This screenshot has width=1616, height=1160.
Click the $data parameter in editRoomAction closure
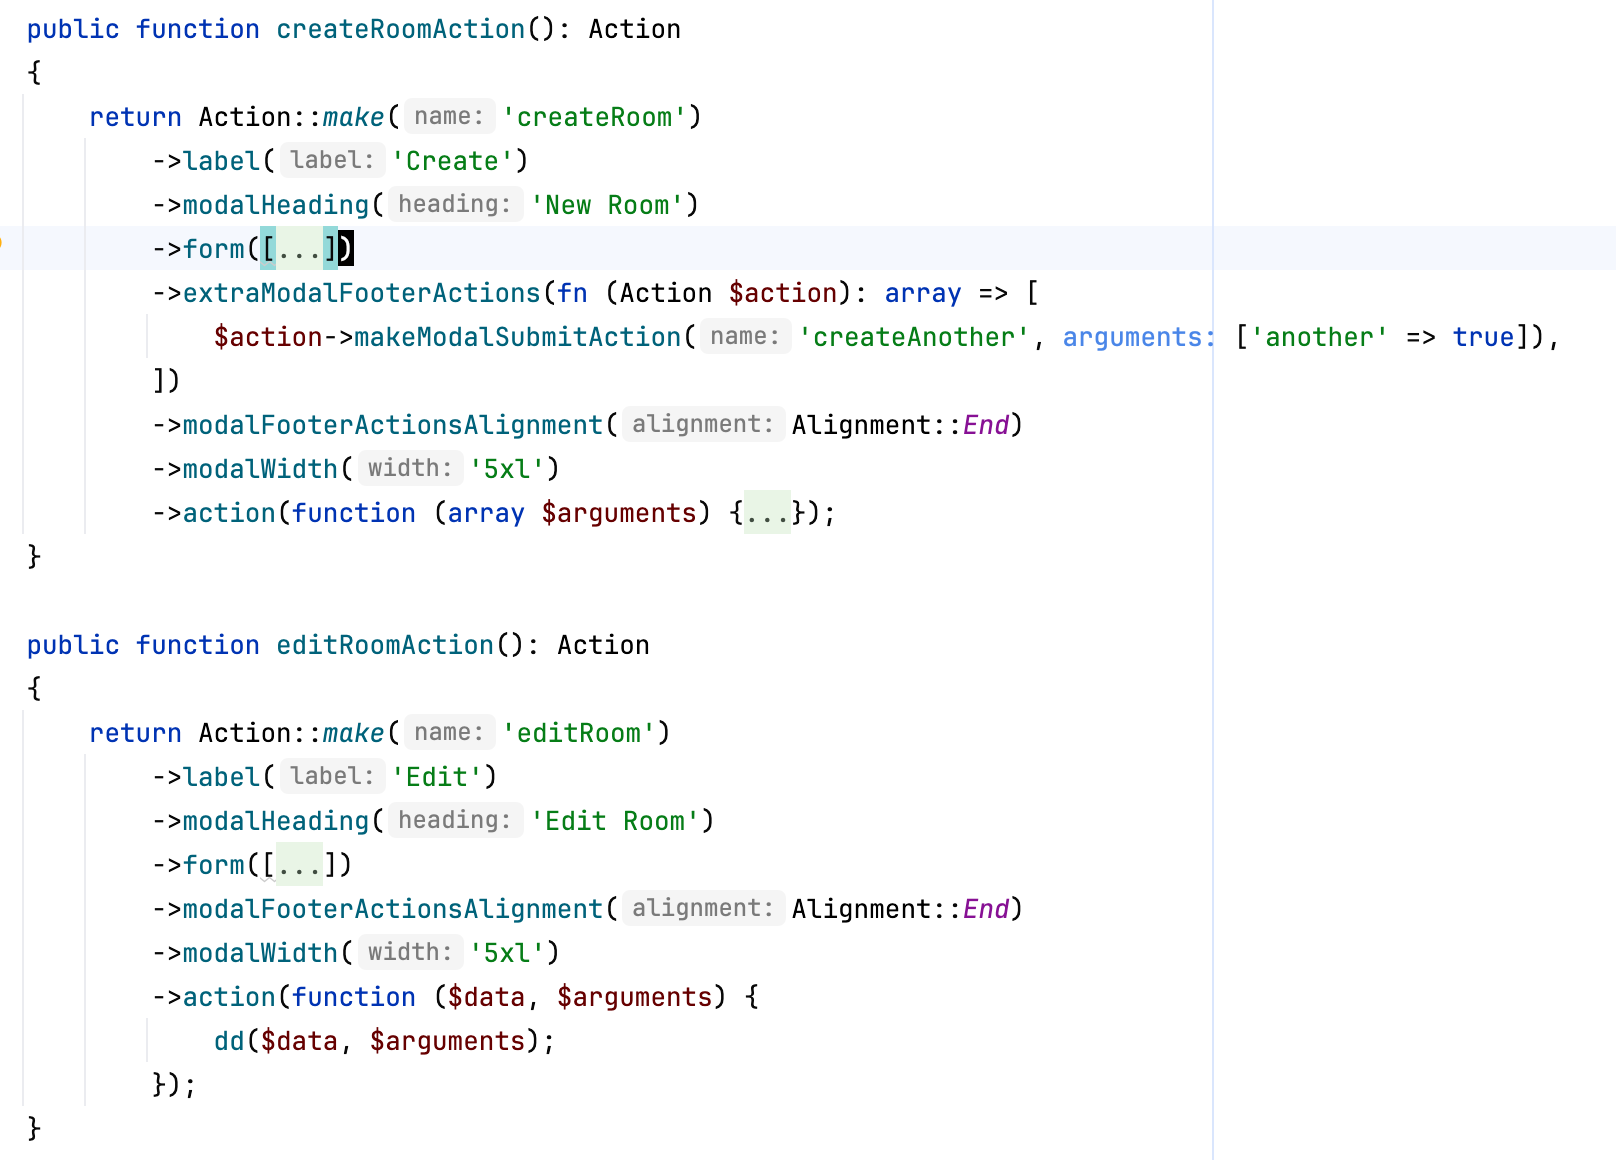486,997
